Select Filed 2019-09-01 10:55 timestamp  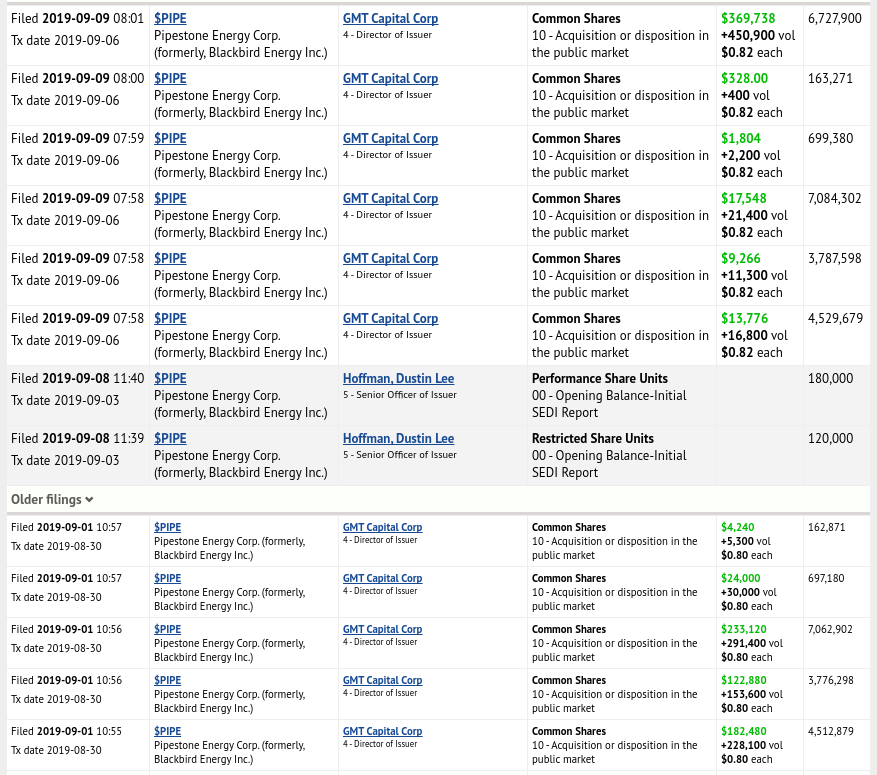point(66,731)
